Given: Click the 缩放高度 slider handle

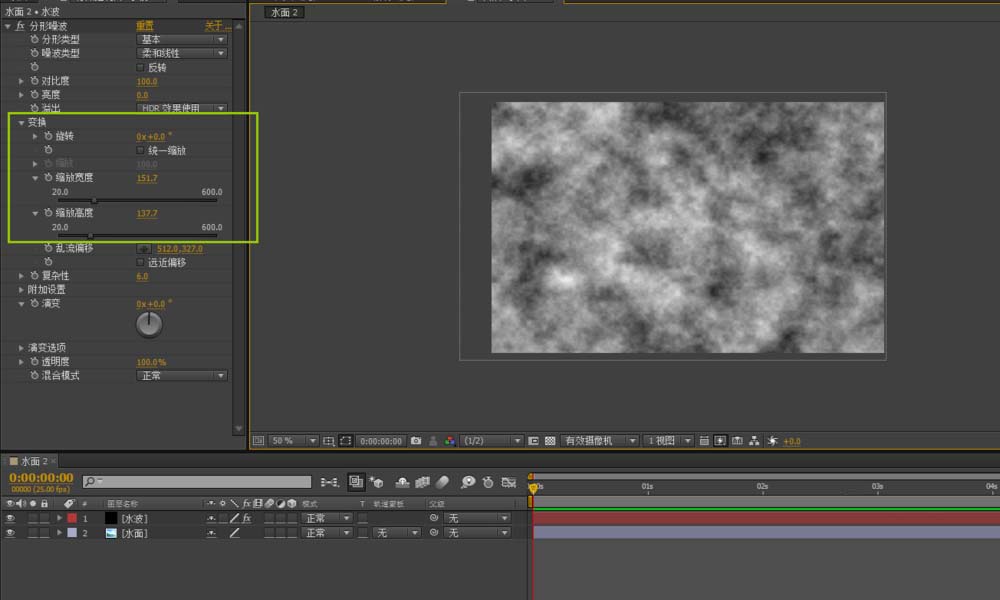Looking at the screenshot, I should [x=91, y=236].
